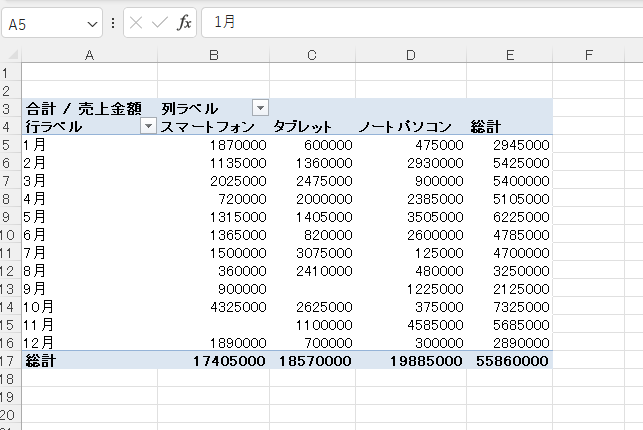The width and height of the screenshot is (643, 430).
Task: Click the 12月 row label cell
Action: coord(90,343)
